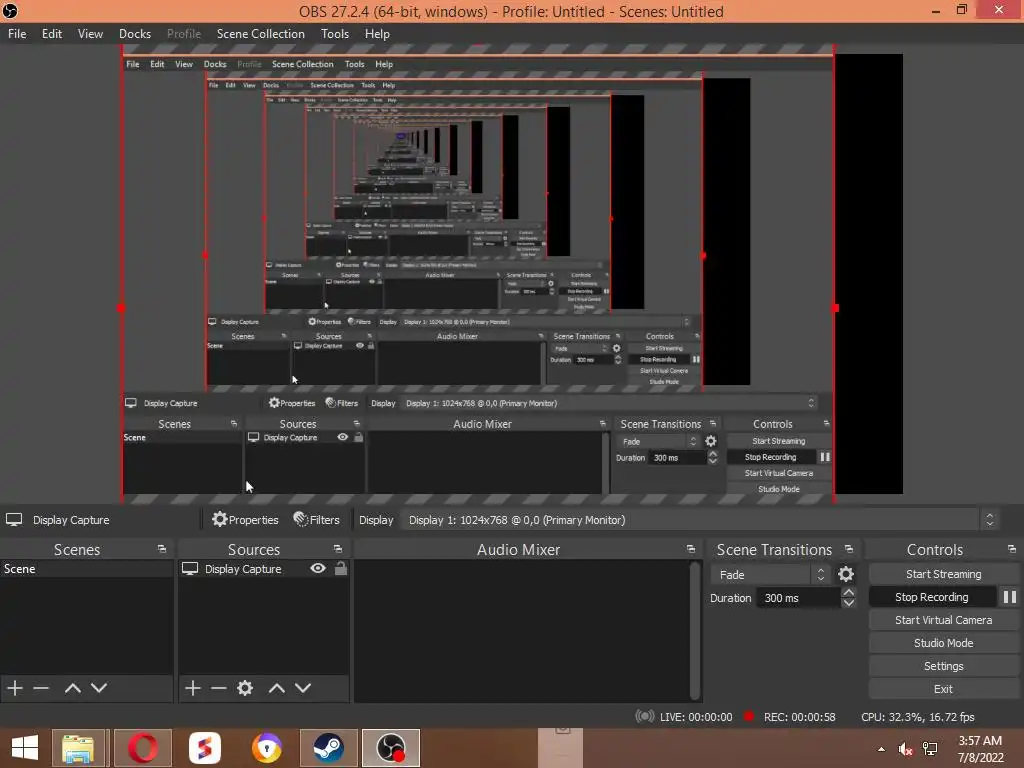Click the REC: 00:00:58 status text
The width and height of the screenshot is (1024, 768).
(x=799, y=717)
